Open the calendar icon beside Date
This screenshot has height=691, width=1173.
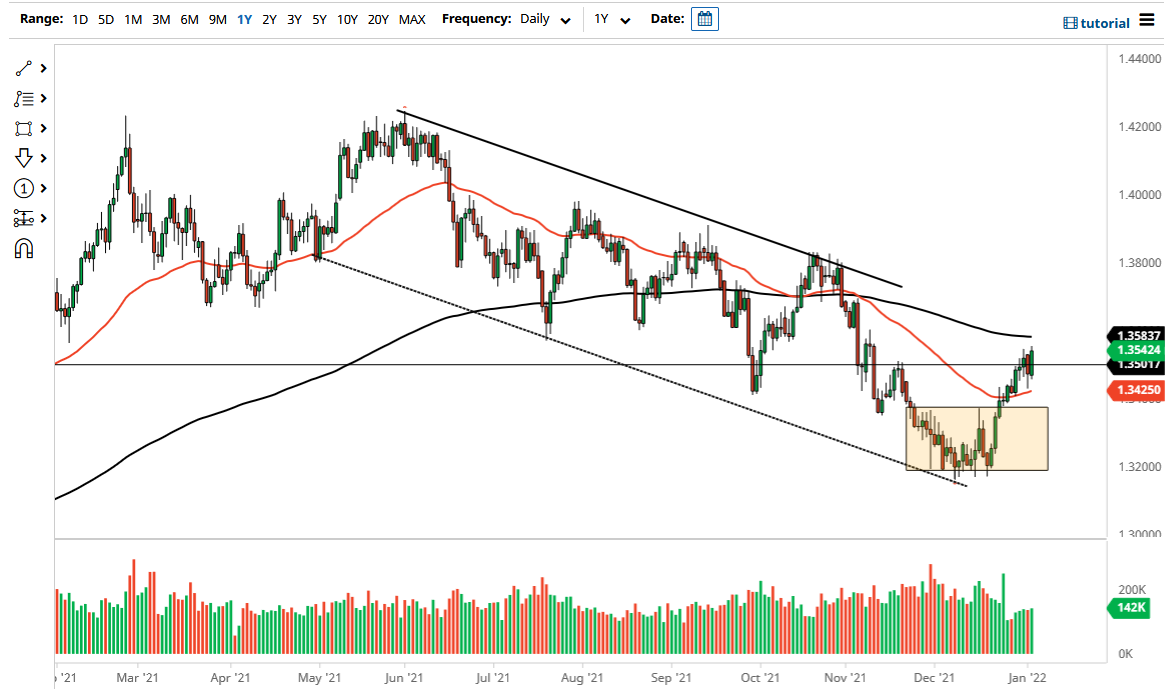coord(705,18)
